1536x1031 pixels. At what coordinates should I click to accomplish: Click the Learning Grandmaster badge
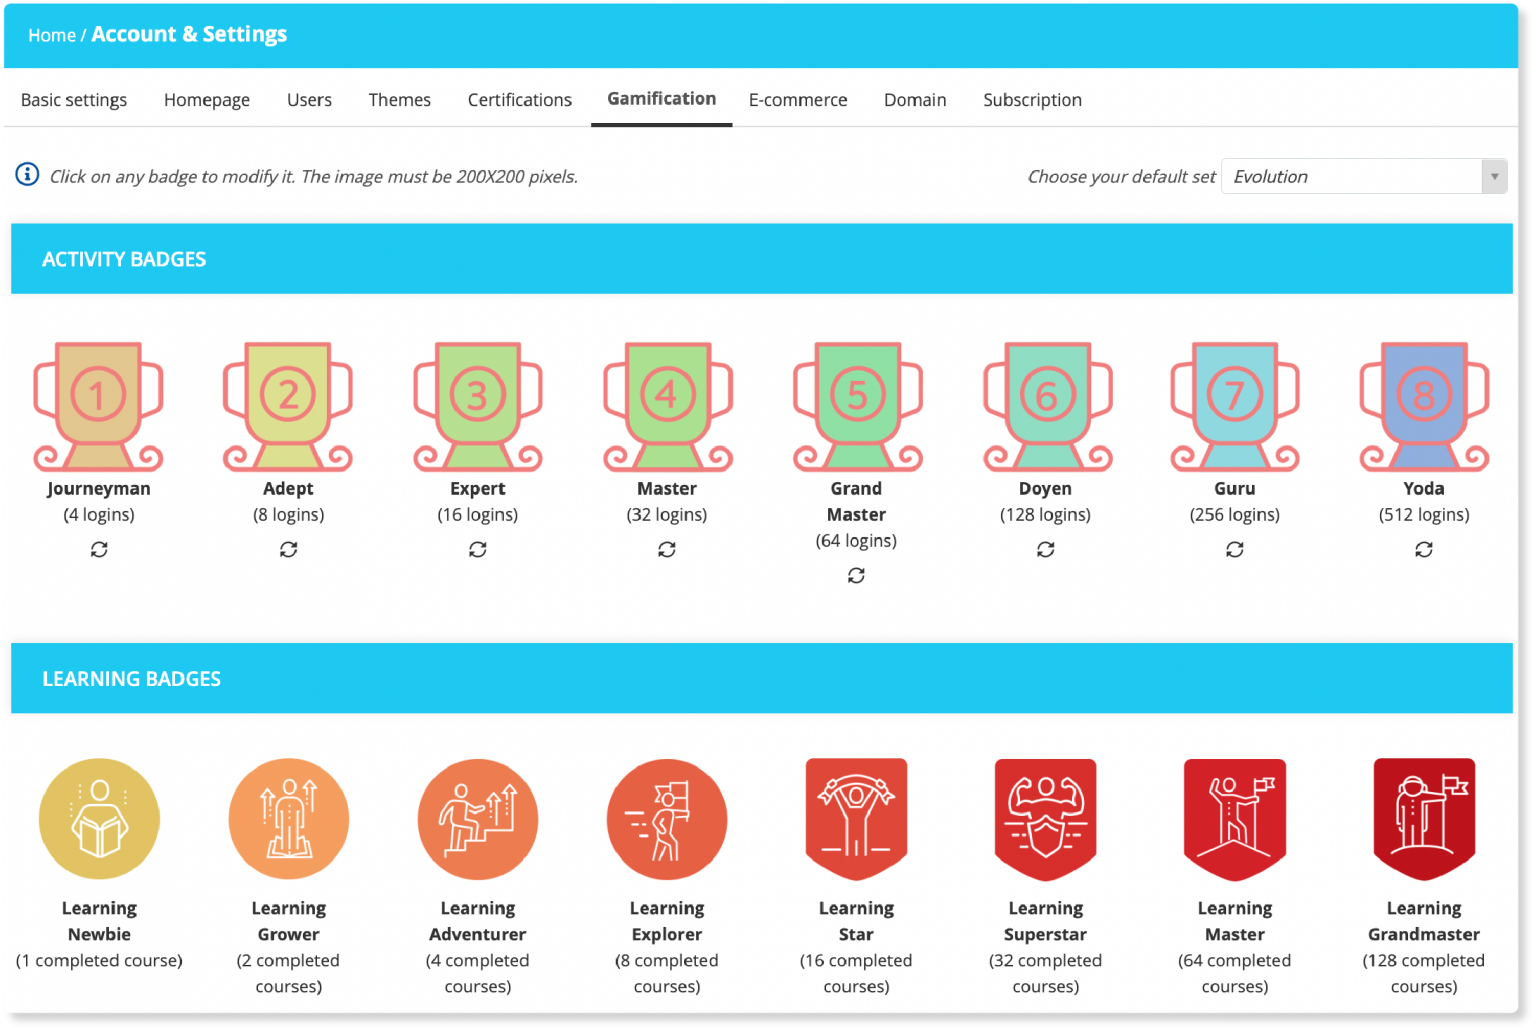tap(1423, 818)
